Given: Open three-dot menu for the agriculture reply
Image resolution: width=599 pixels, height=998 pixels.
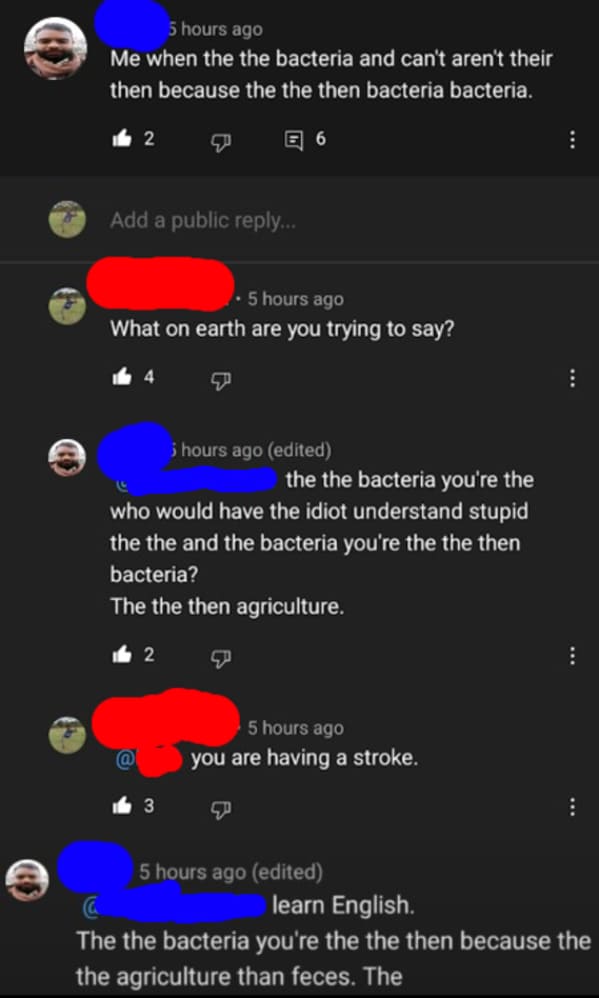Looking at the screenshot, I should pyautogui.click(x=572, y=656).
